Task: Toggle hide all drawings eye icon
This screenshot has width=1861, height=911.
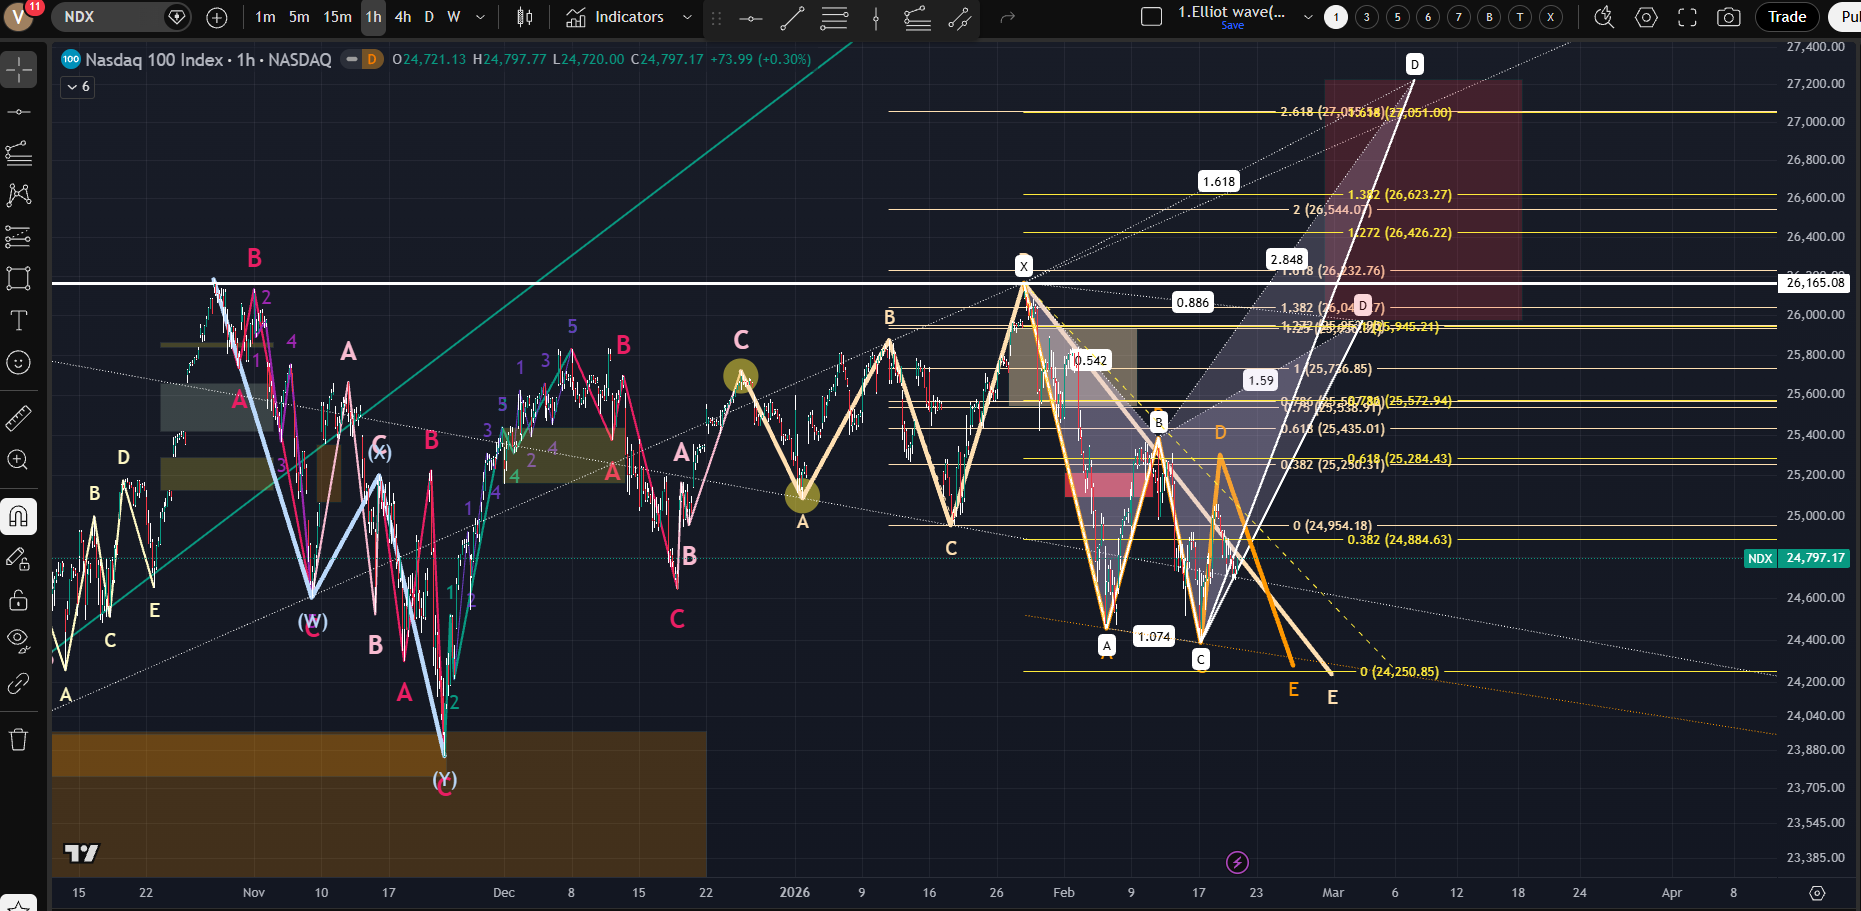Action: pyautogui.click(x=18, y=640)
